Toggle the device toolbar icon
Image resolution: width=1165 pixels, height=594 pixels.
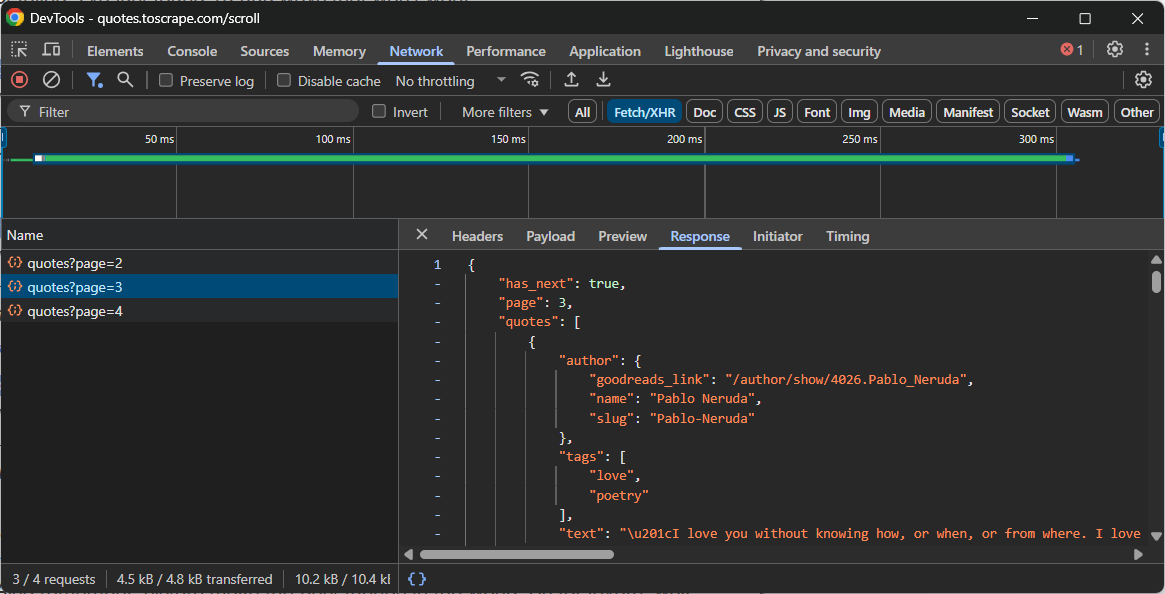click(x=51, y=50)
